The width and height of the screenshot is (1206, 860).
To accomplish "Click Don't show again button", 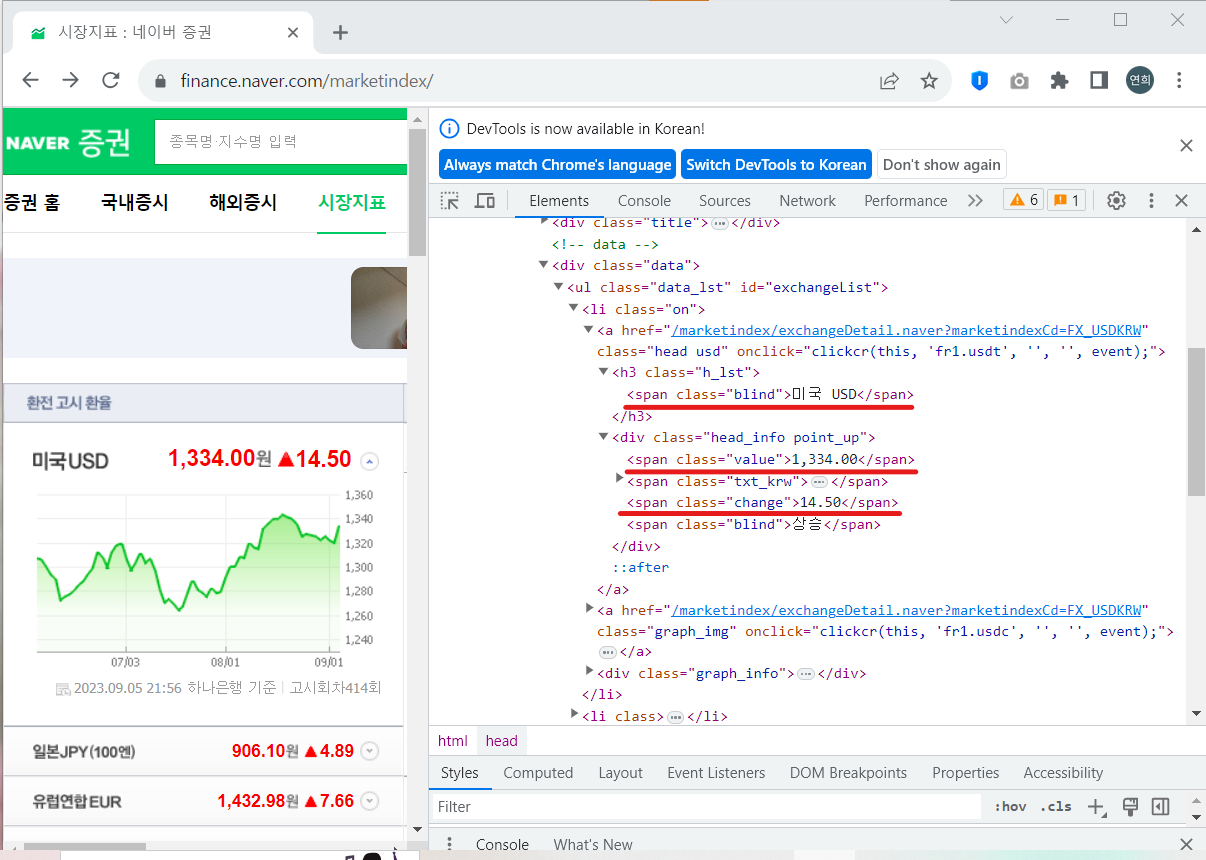I will [941, 165].
